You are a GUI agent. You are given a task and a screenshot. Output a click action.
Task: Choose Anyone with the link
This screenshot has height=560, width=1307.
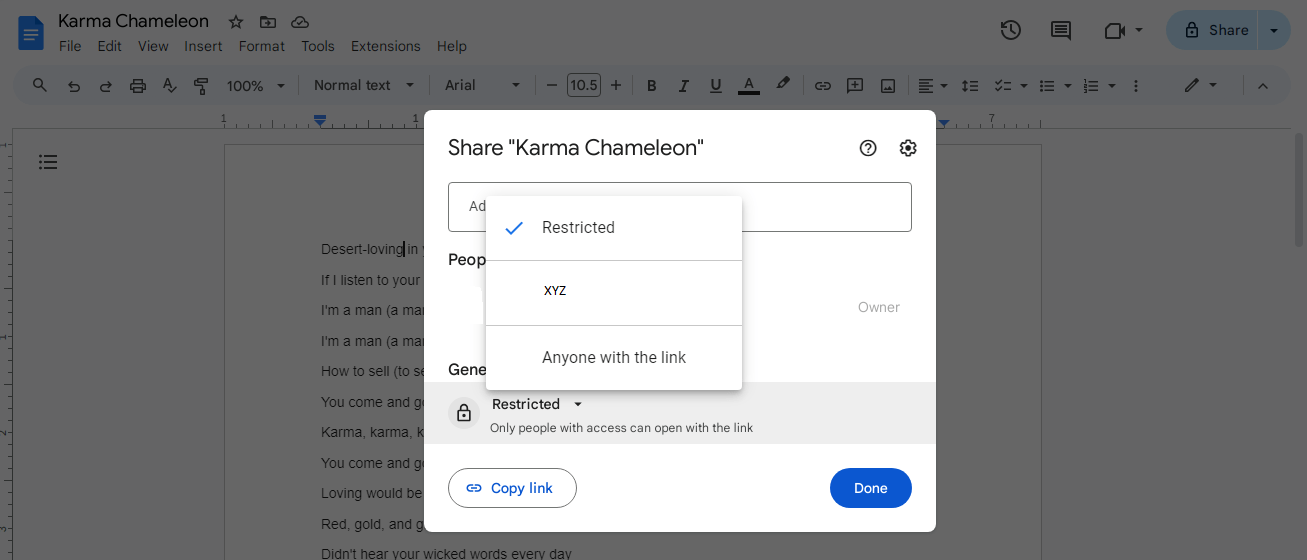point(614,357)
